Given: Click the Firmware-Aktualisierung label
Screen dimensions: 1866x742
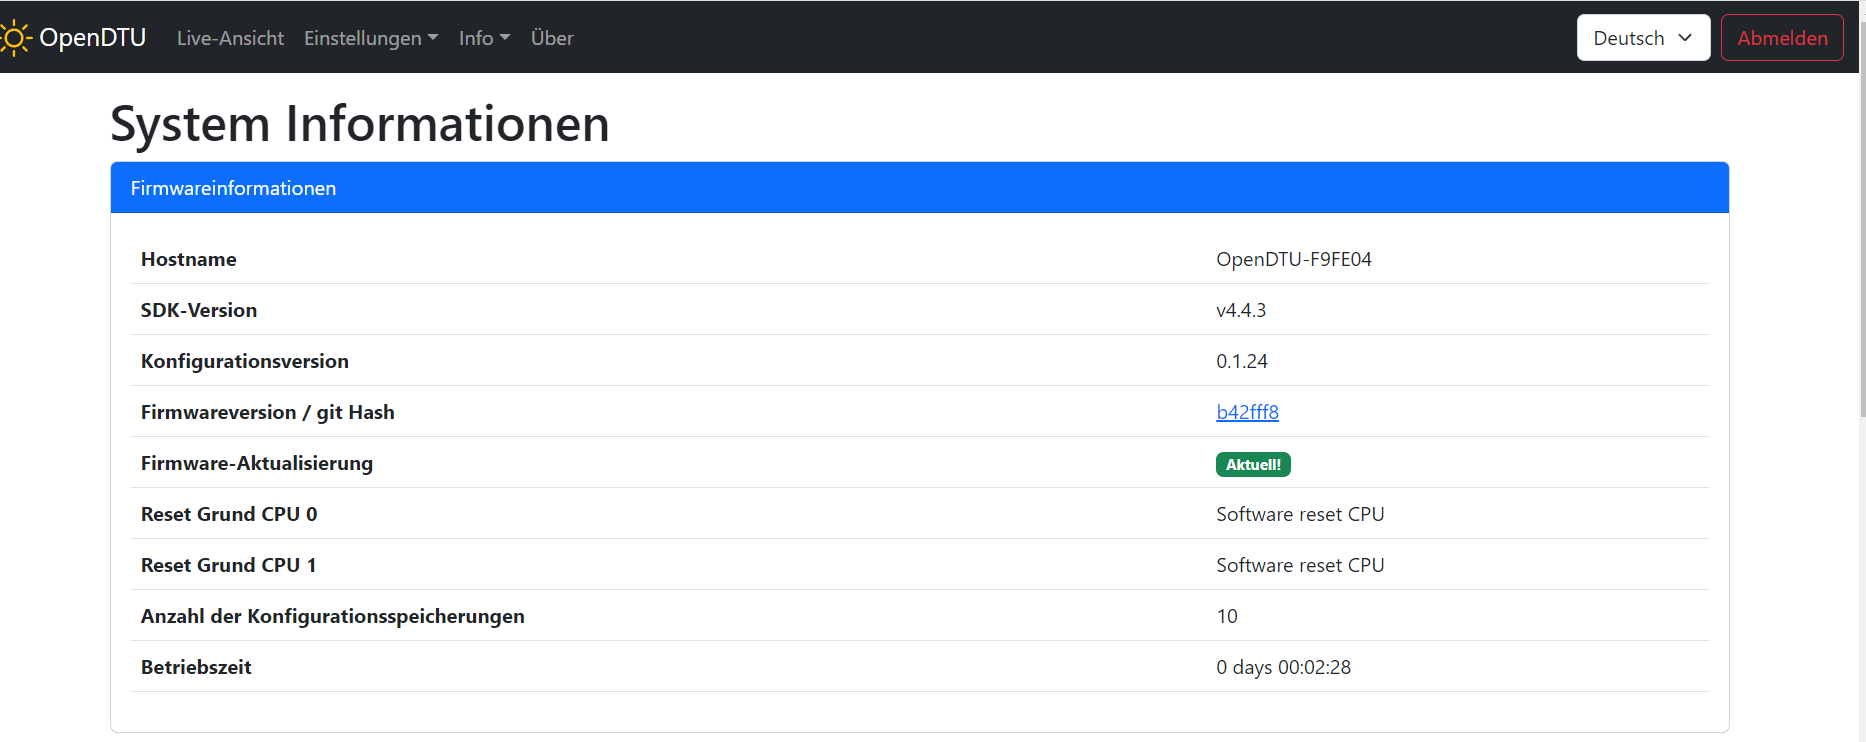Looking at the screenshot, I should (257, 463).
